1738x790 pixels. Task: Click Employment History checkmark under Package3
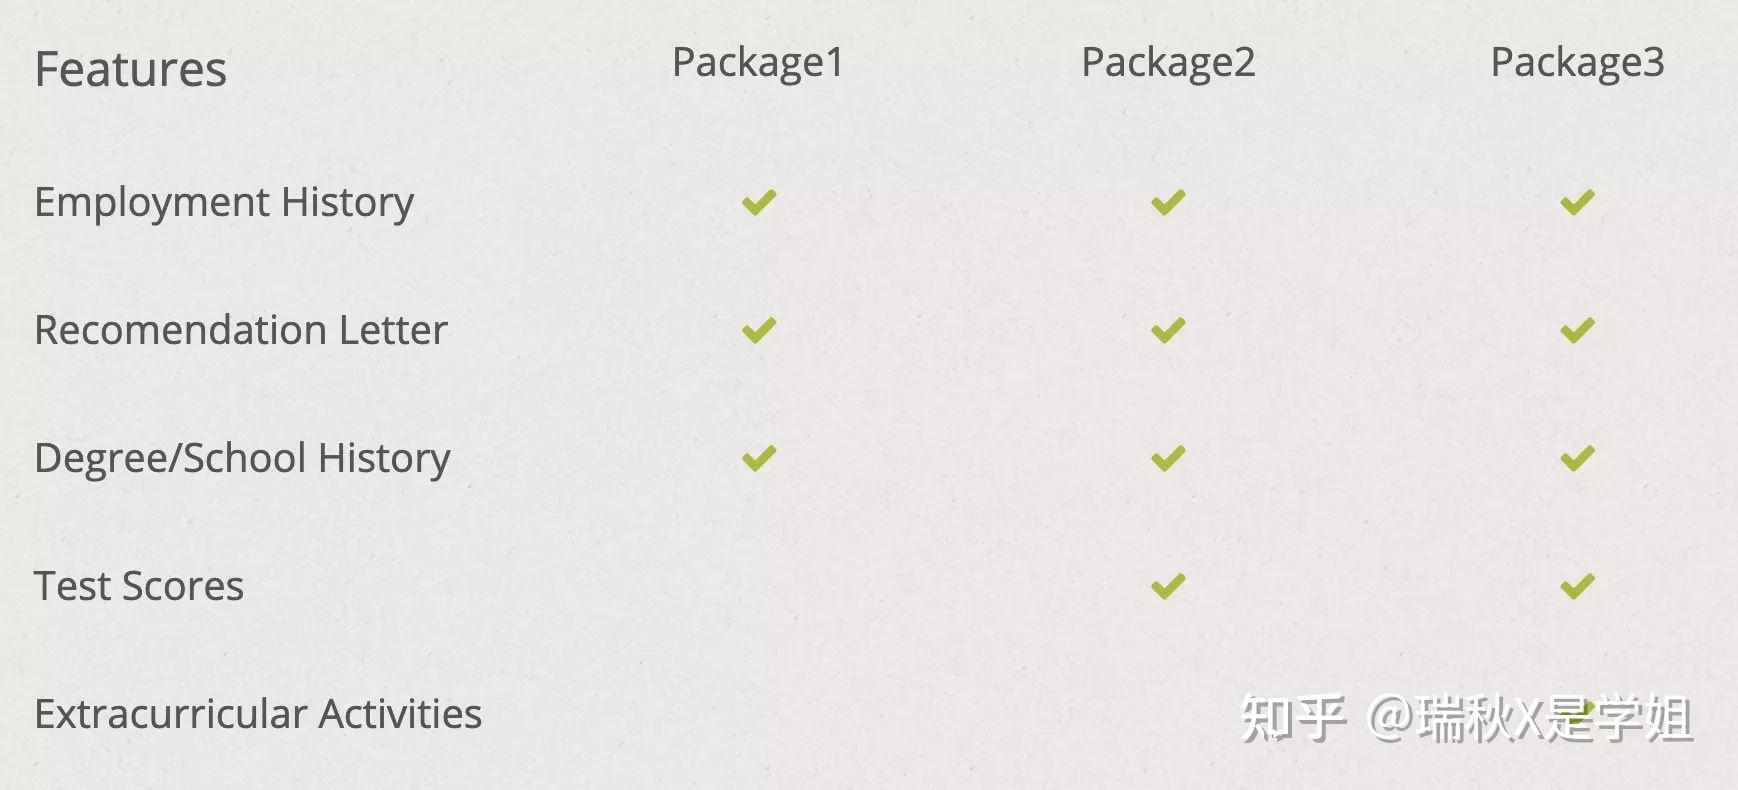pos(1577,203)
